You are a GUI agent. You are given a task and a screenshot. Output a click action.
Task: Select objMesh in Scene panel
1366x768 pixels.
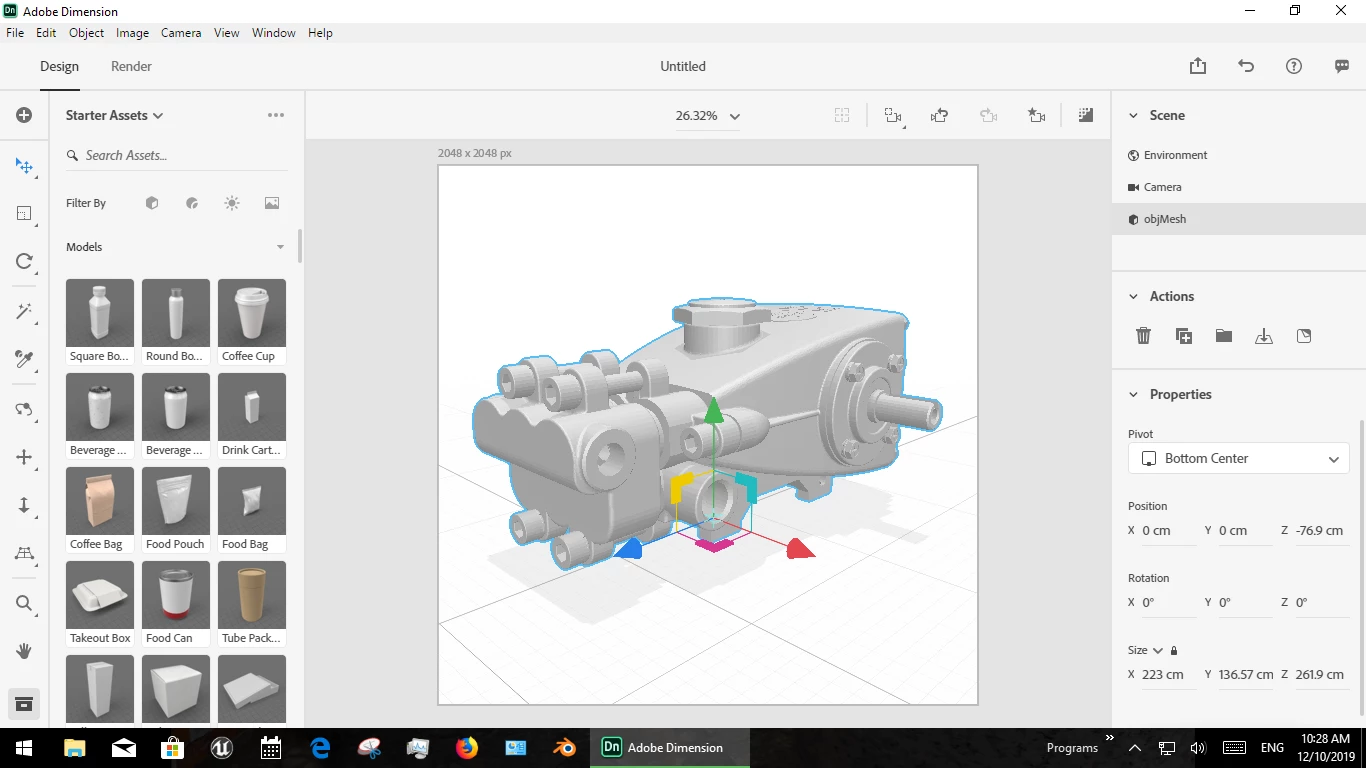tap(1239, 219)
